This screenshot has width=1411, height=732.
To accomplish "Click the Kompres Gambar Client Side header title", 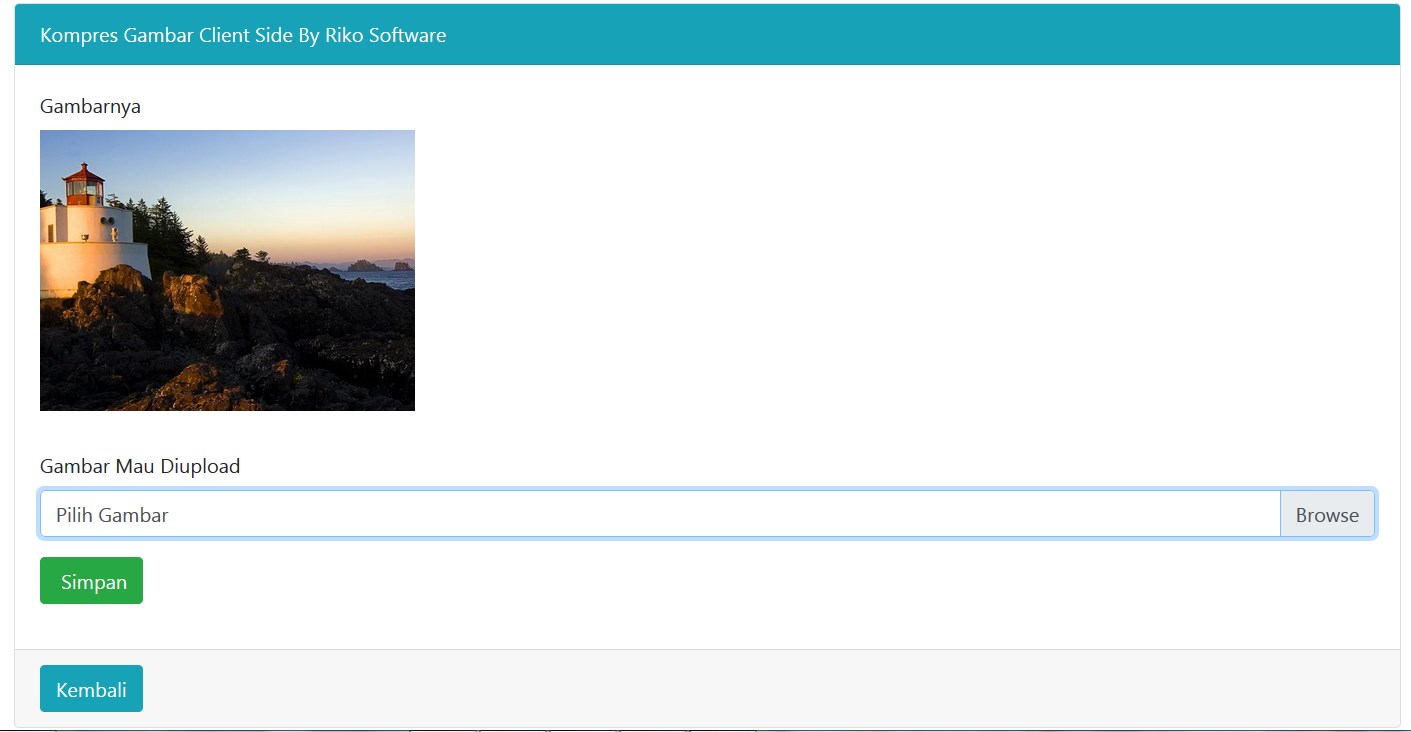I will tap(243, 35).
